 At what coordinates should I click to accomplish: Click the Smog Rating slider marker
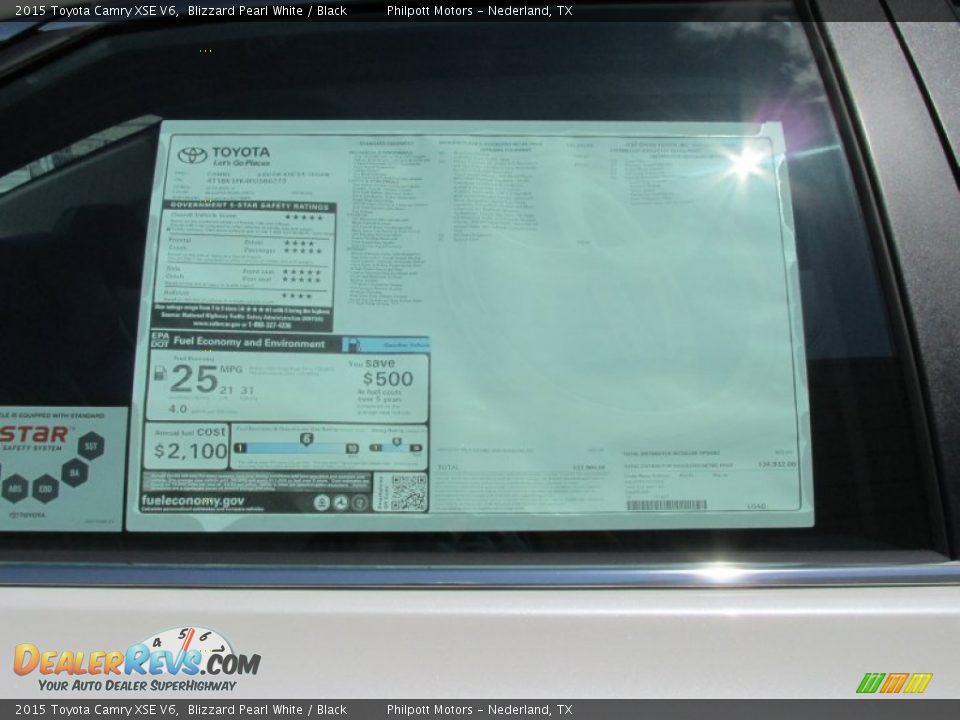[x=396, y=441]
